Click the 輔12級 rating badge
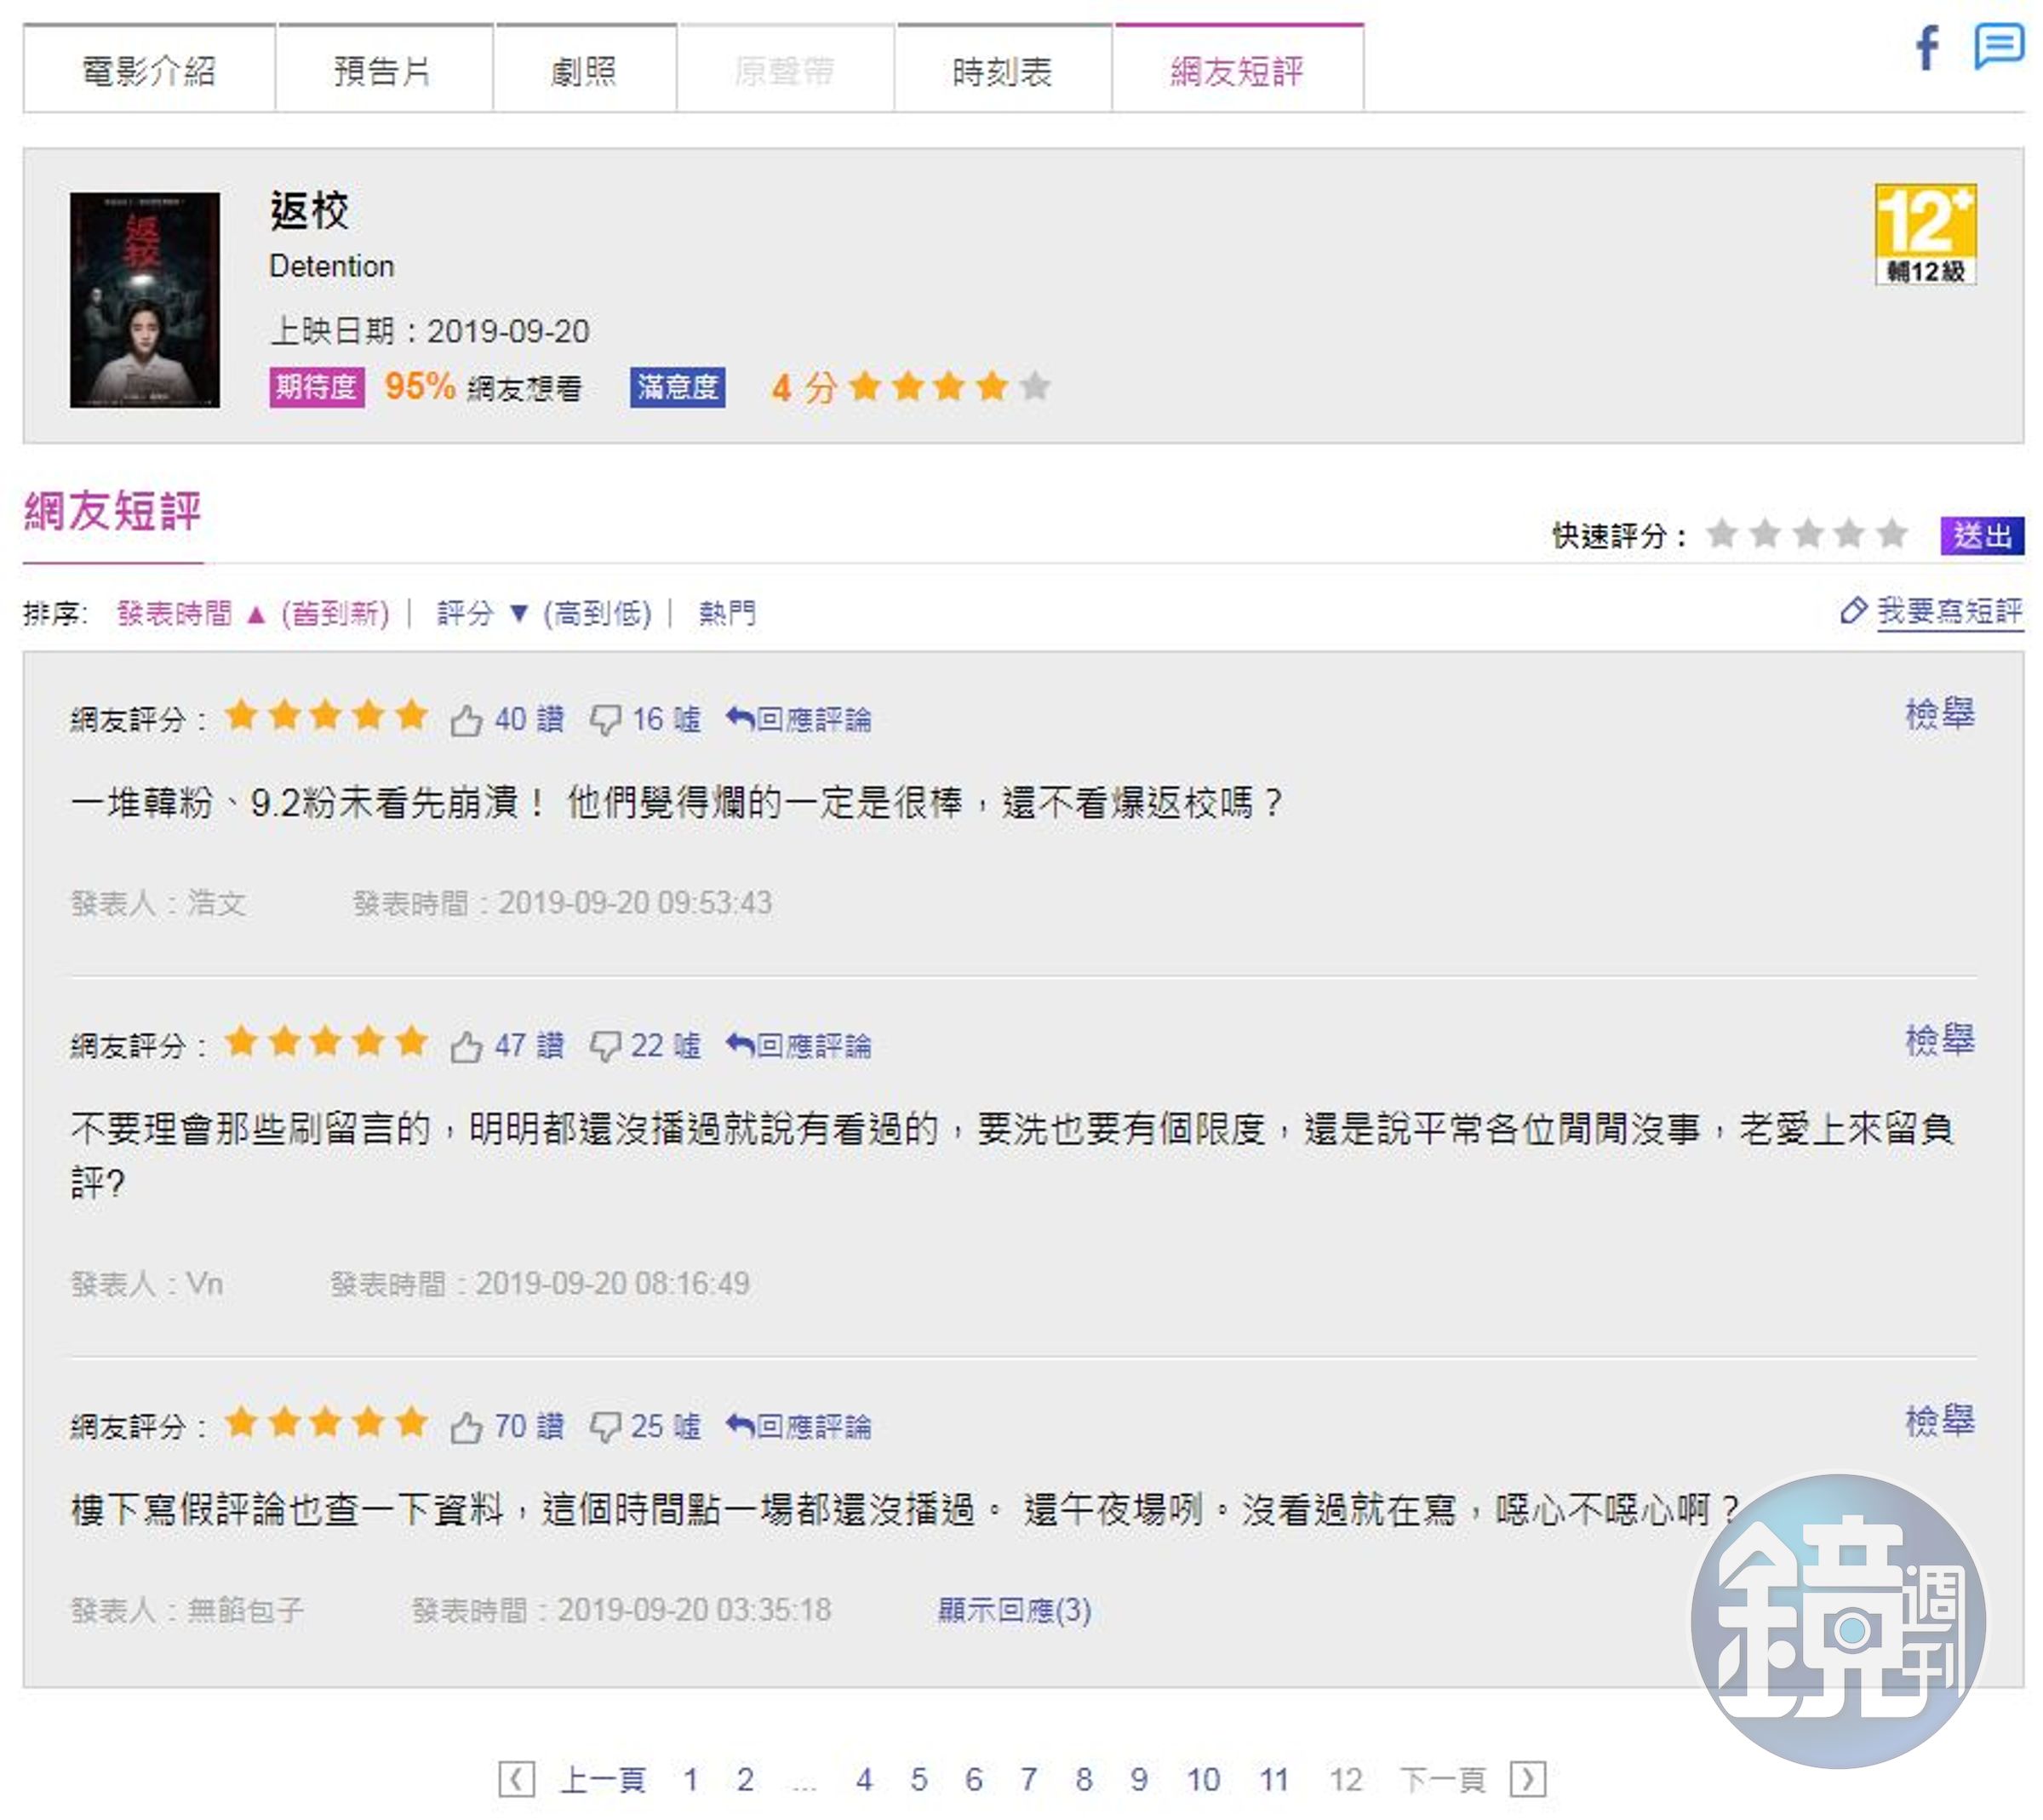 [1925, 235]
